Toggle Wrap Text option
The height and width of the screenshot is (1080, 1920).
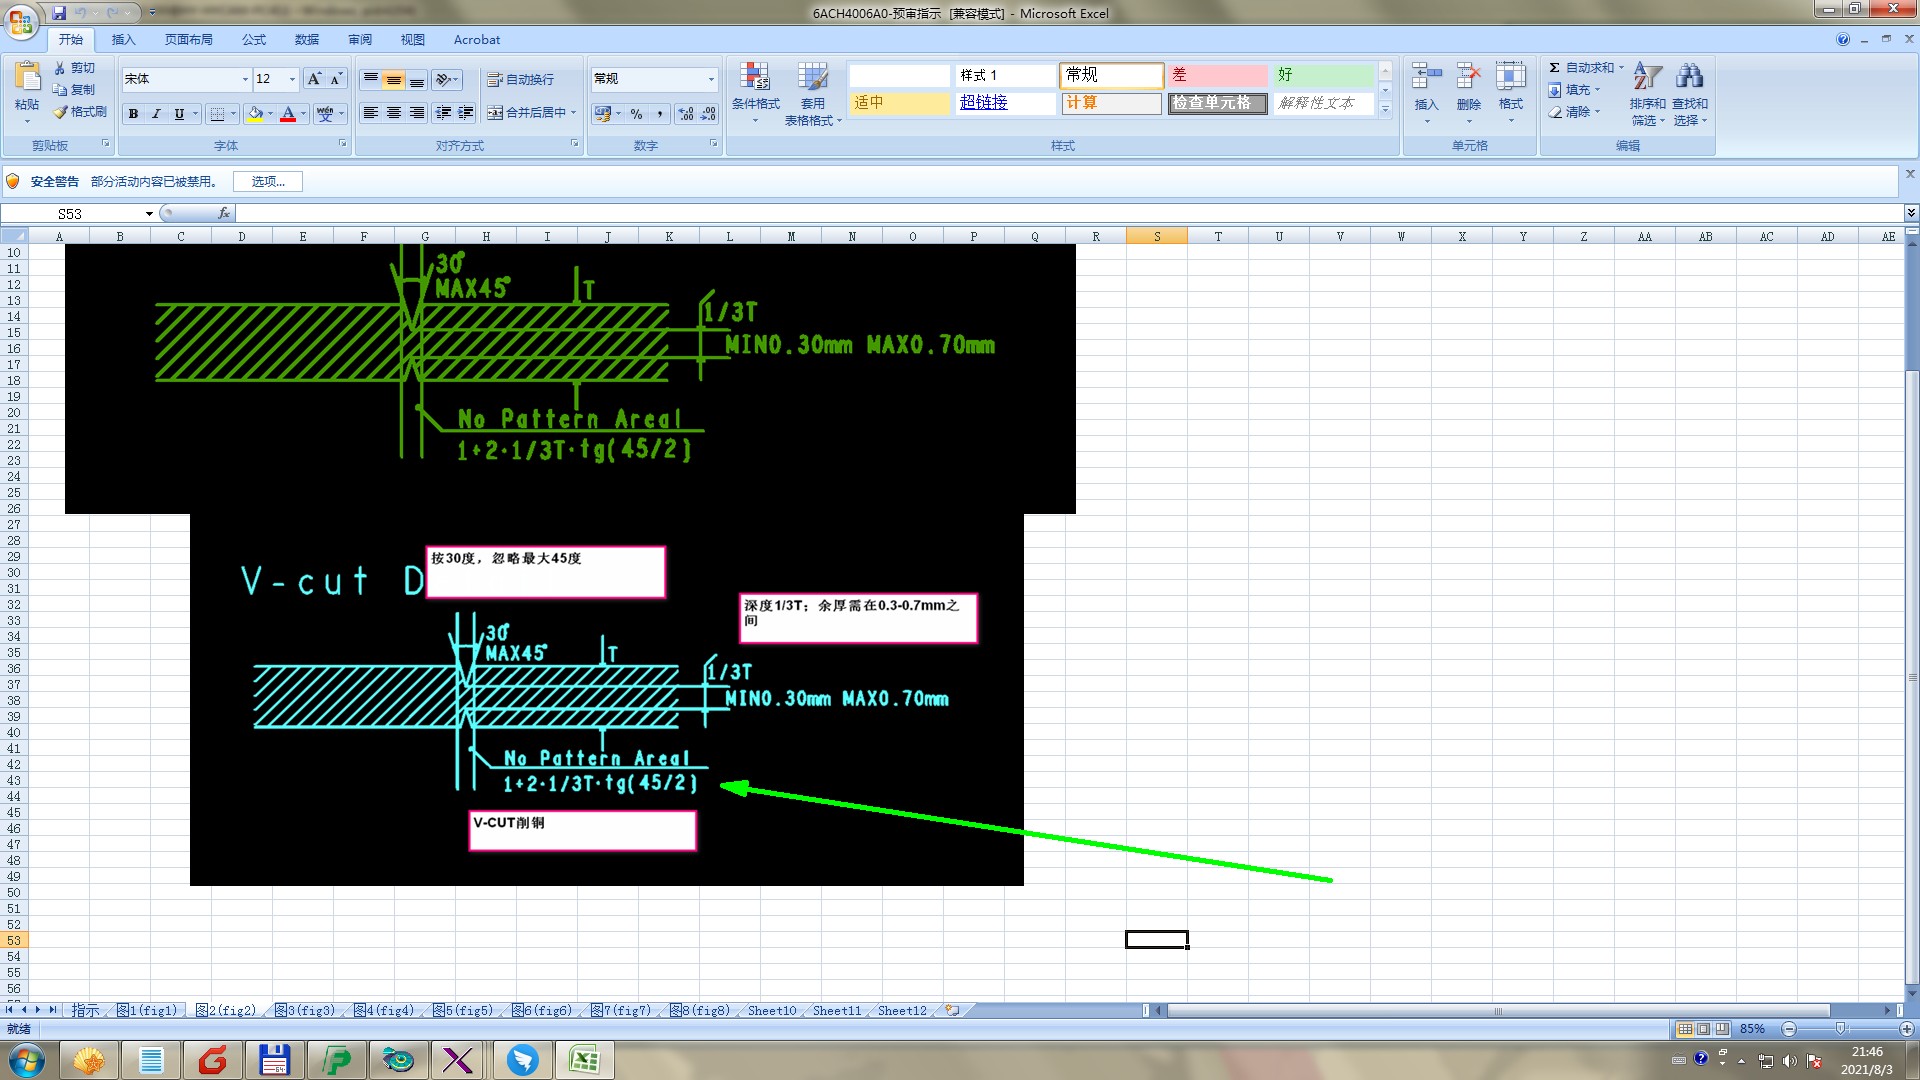coord(520,79)
